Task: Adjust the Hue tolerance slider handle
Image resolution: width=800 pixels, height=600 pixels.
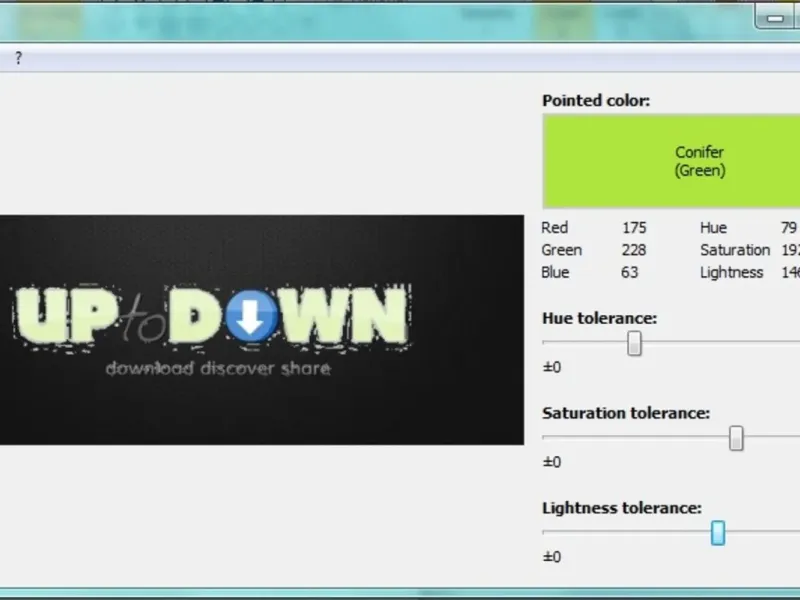Action: (x=634, y=343)
